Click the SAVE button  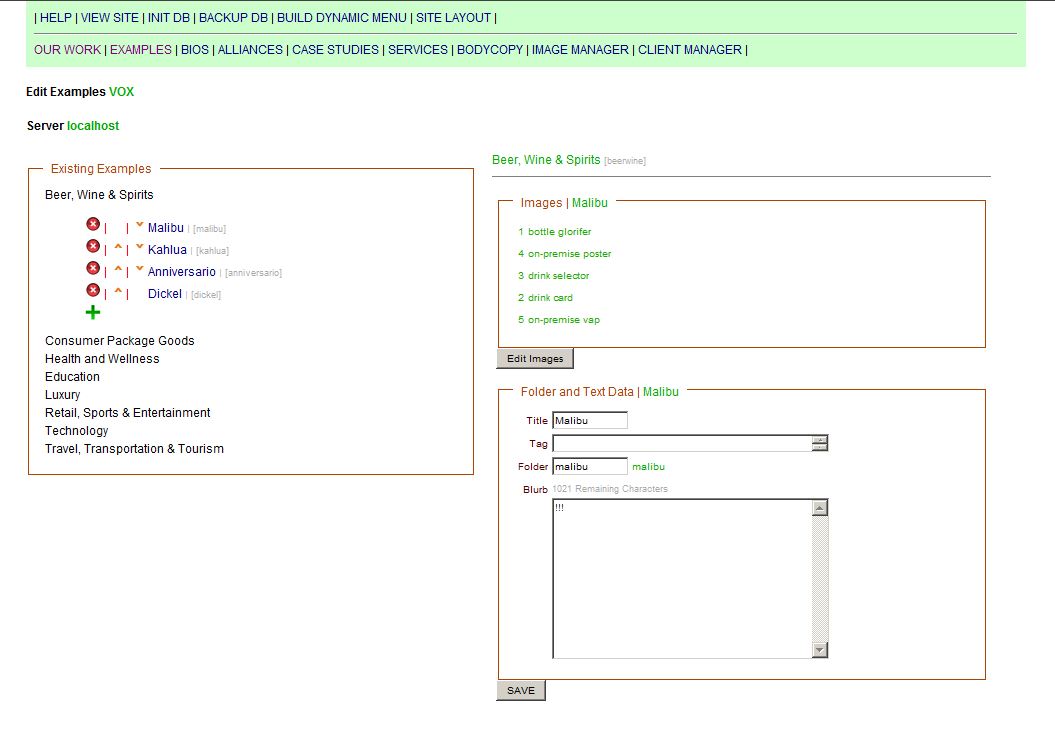click(521, 691)
